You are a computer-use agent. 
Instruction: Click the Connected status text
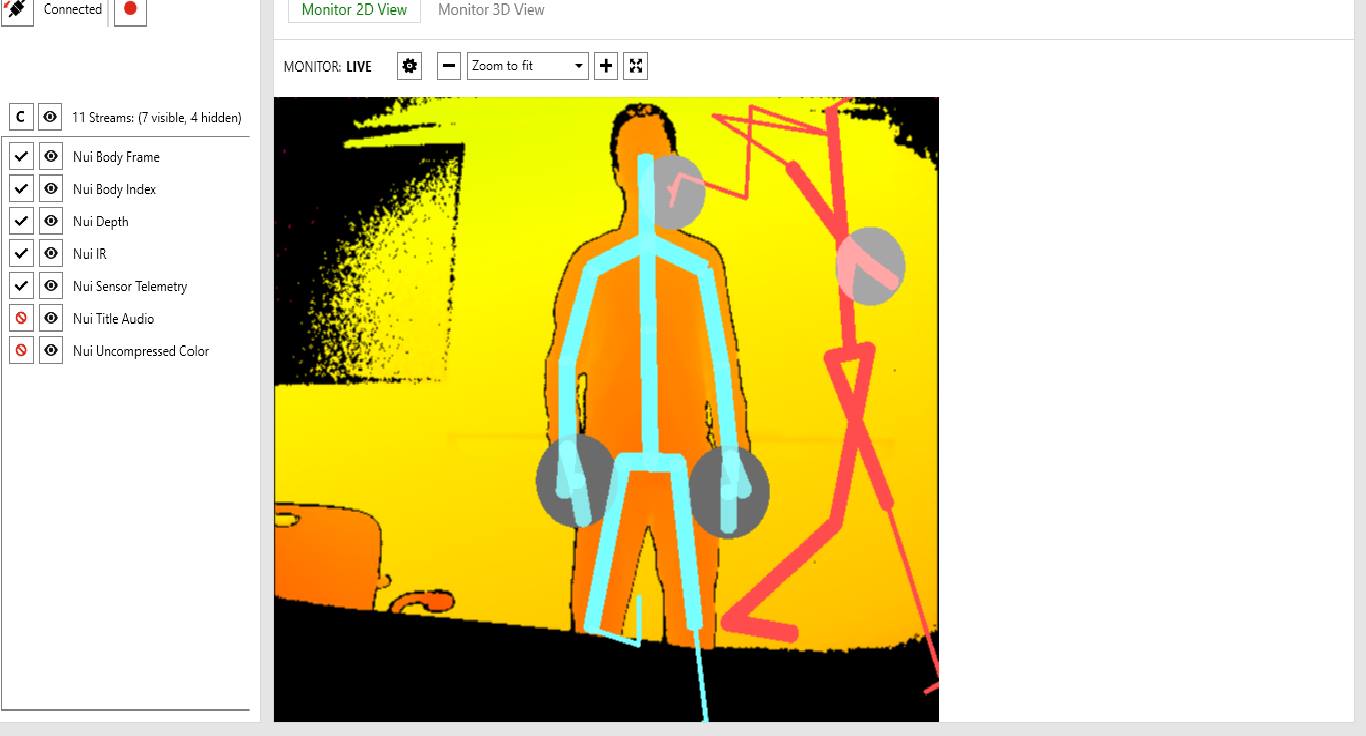(73, 9)
